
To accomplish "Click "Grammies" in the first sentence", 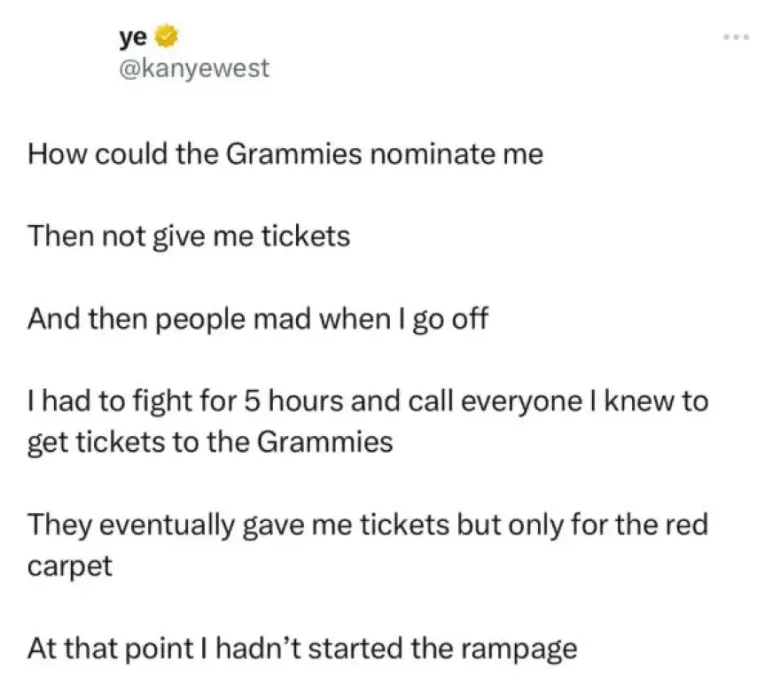I will (x=294, y=154).
